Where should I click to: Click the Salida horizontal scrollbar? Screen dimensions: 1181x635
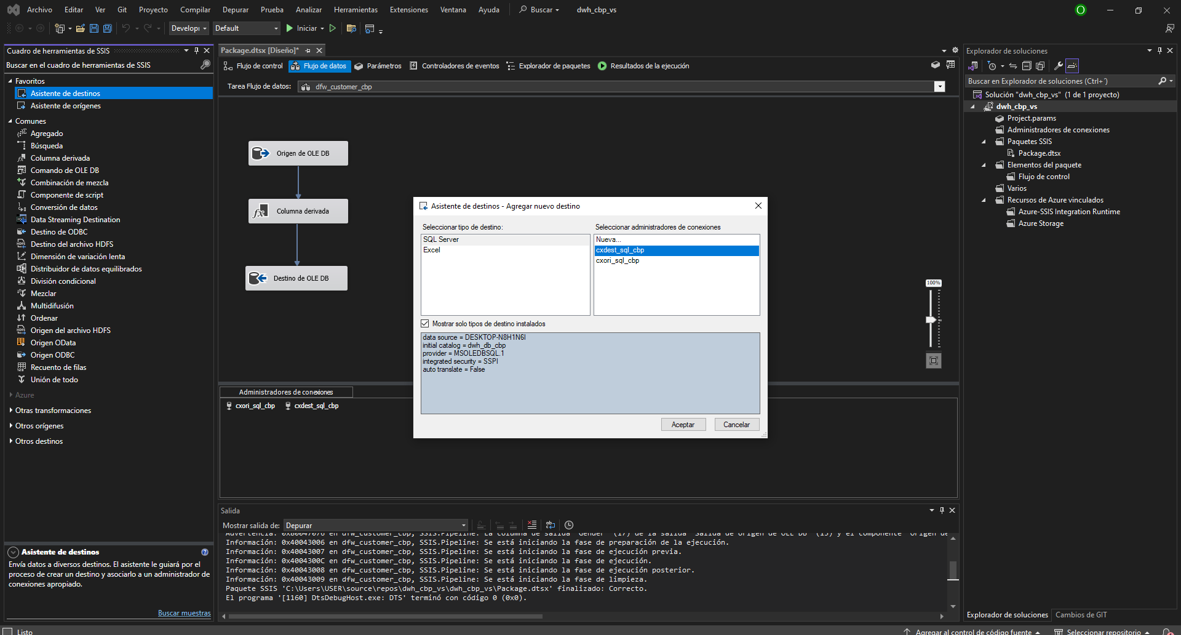click(x=386, y=616)
